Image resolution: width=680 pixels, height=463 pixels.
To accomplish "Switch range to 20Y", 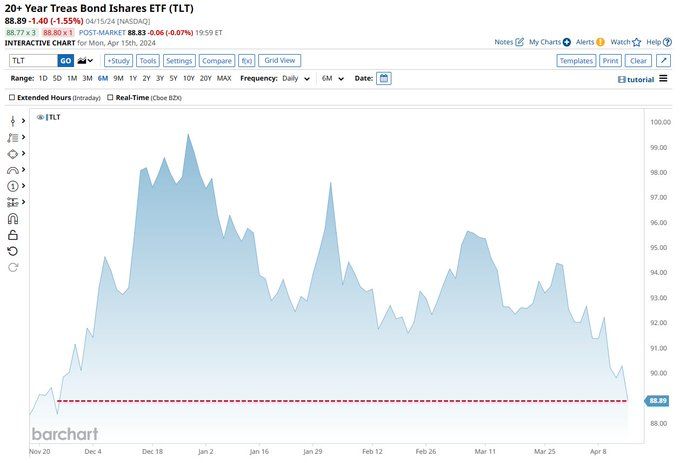I will tap(206, 78).
